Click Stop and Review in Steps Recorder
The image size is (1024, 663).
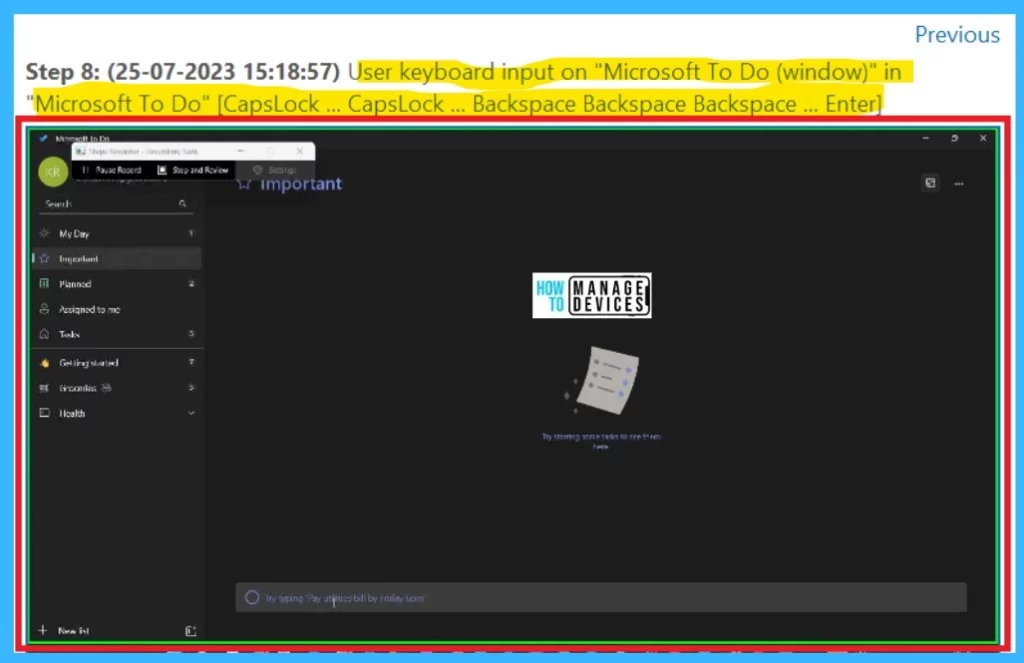tap(193, 170)
